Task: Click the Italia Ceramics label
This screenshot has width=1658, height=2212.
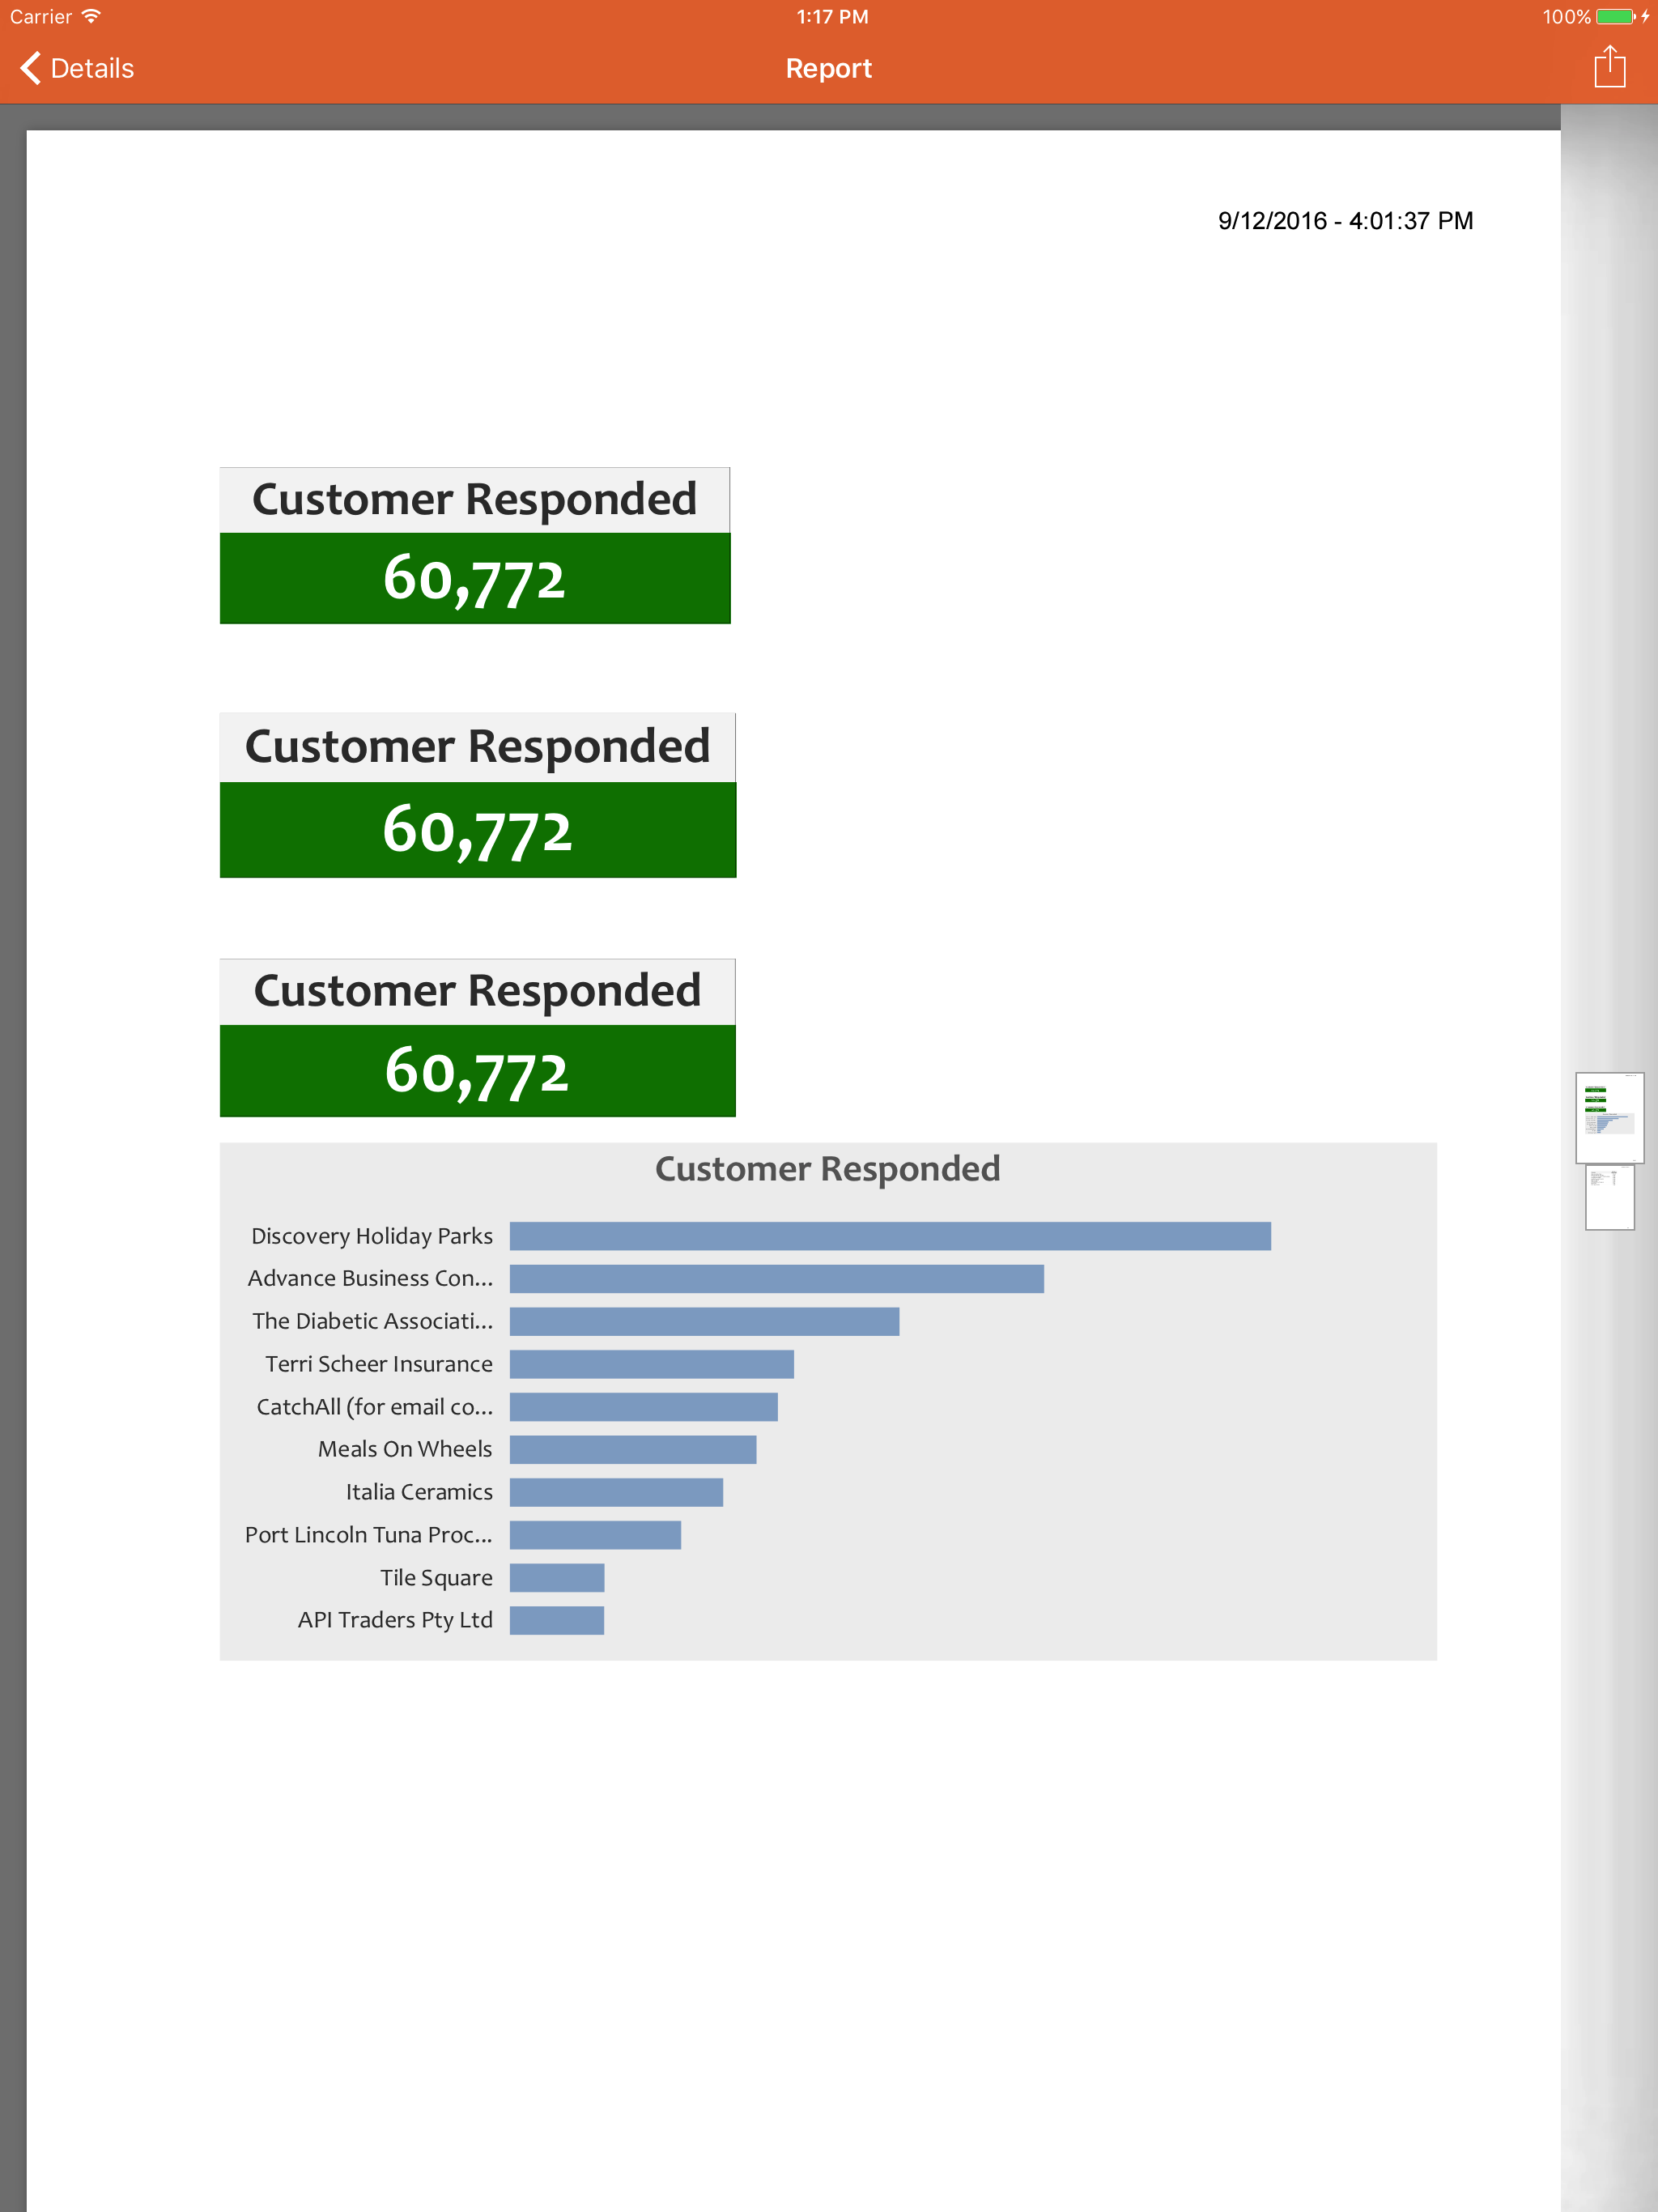Action: [419, 1492]
